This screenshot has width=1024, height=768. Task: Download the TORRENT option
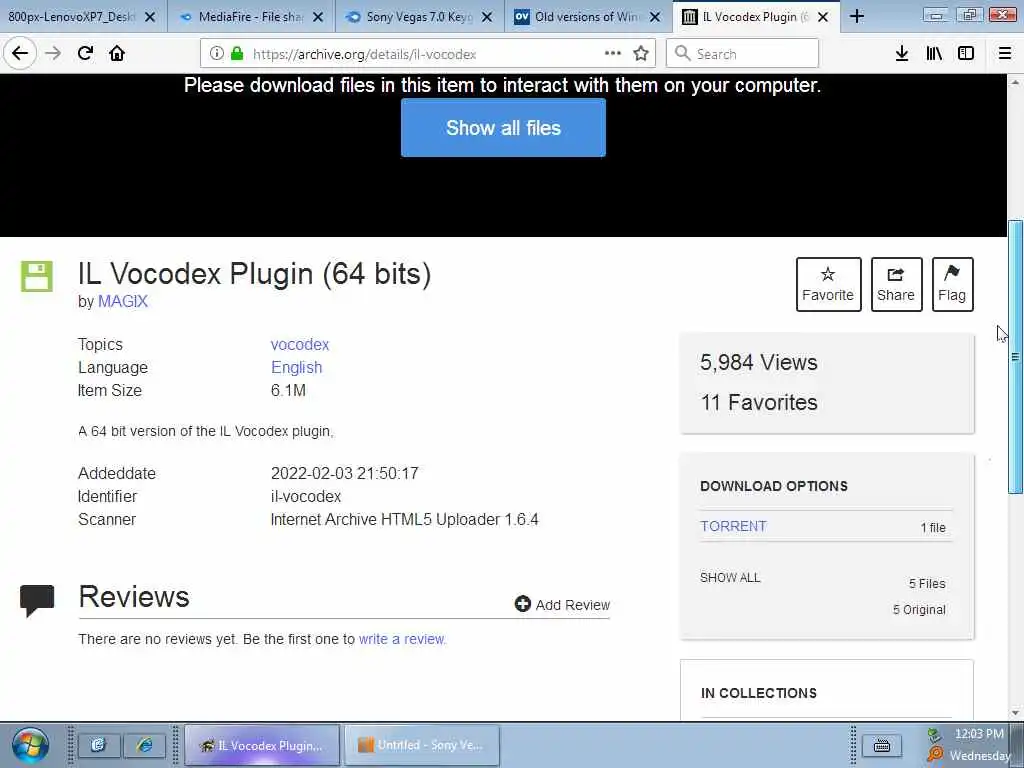click(x=733, y=526)
